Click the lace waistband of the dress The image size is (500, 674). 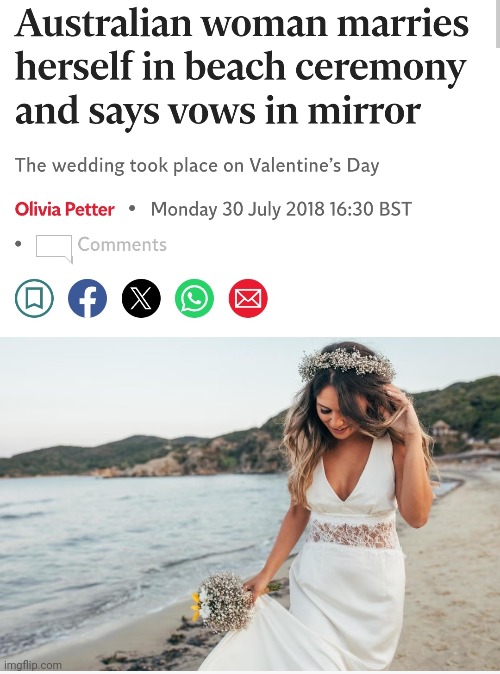click(353, 534)
